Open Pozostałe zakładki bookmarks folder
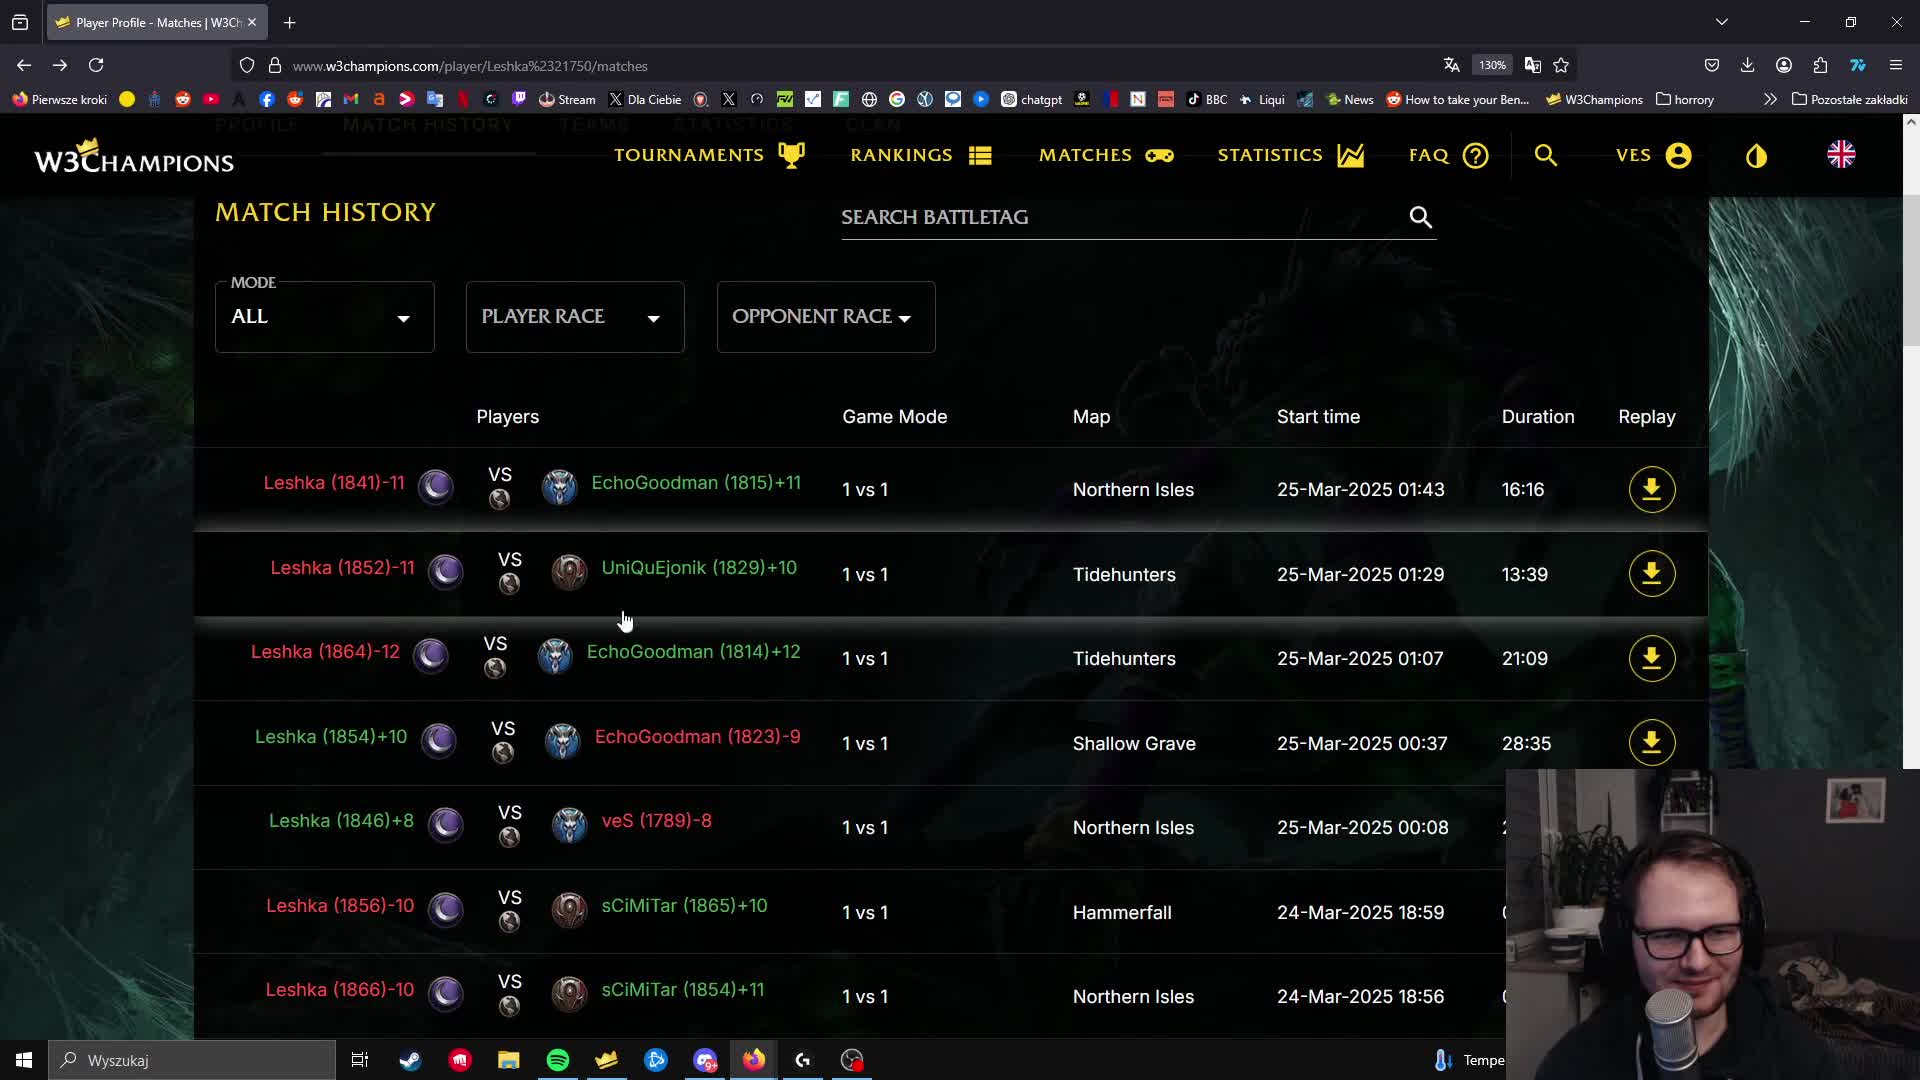This screenshot has width=1920, height=1080. 1850,99
